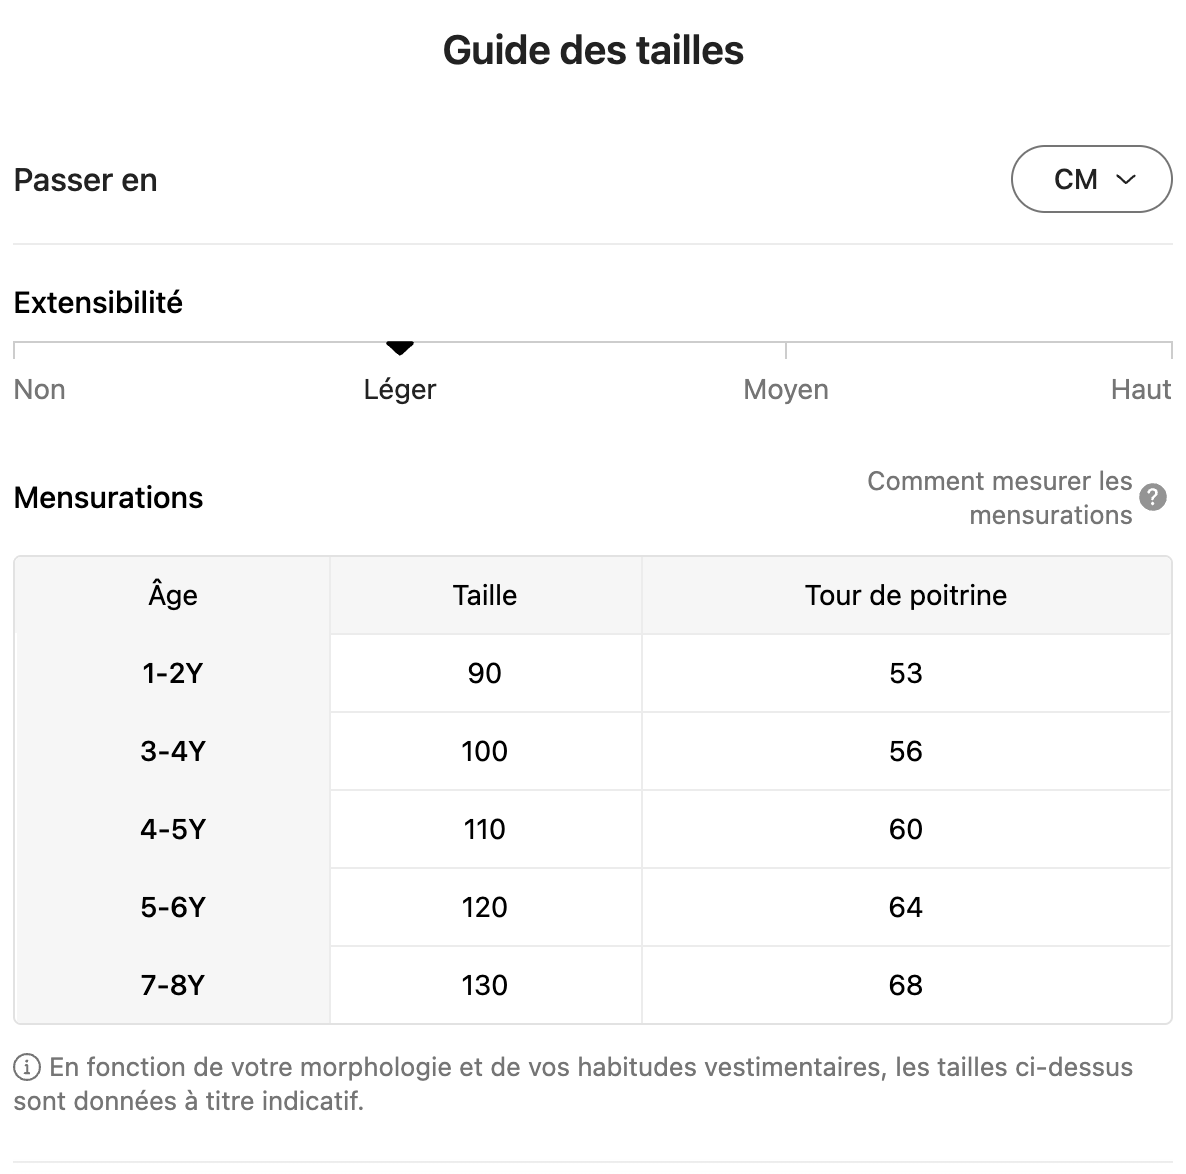
Task: Click the Âge column header
Action: click(172, 594)
